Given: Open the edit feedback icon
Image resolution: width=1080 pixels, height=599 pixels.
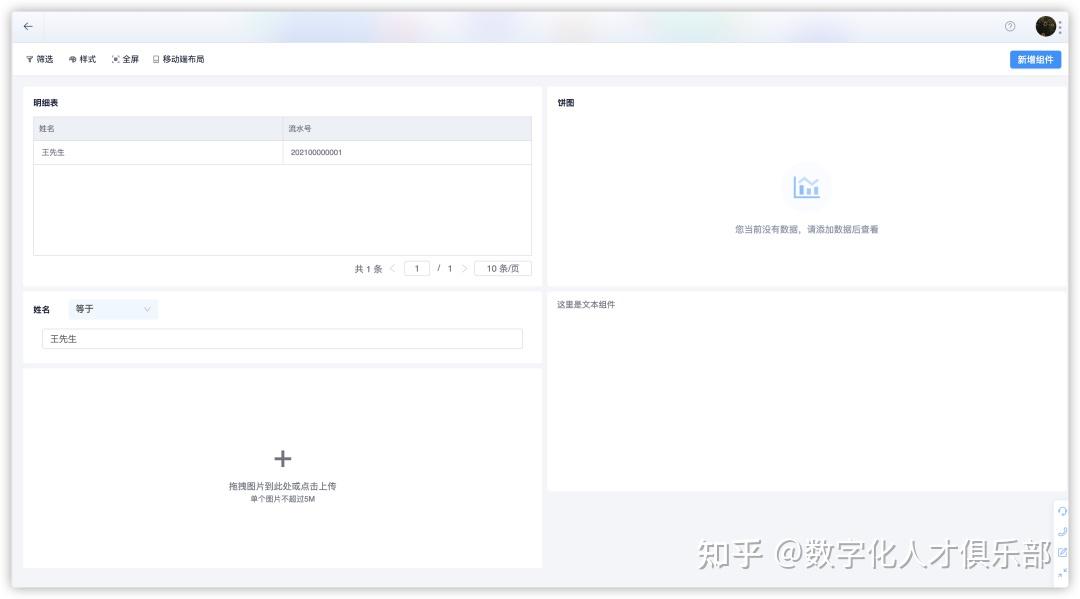Looking at the screenshot, I should (x=1062, y=552).
